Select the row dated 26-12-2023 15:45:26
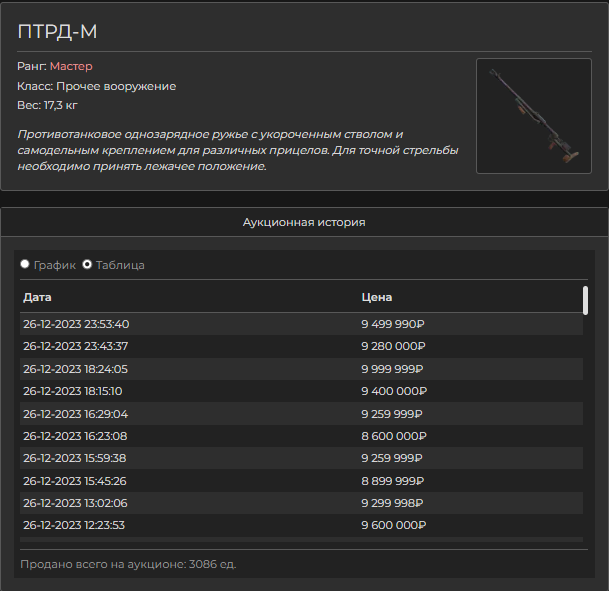Screen dimensions: 609x591 pyautogui.click(x=301, y=481)
